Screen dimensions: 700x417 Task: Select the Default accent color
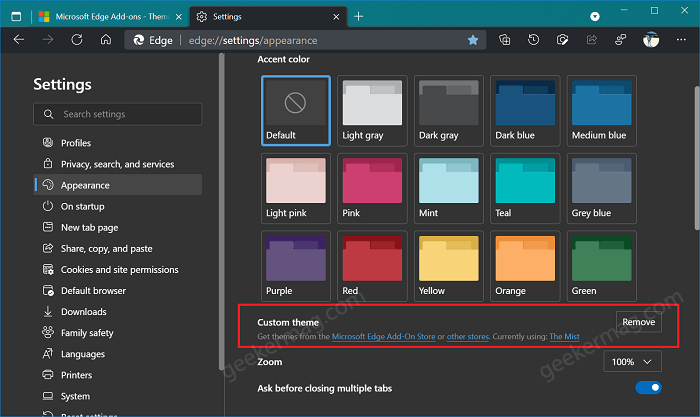coord(296,111)
